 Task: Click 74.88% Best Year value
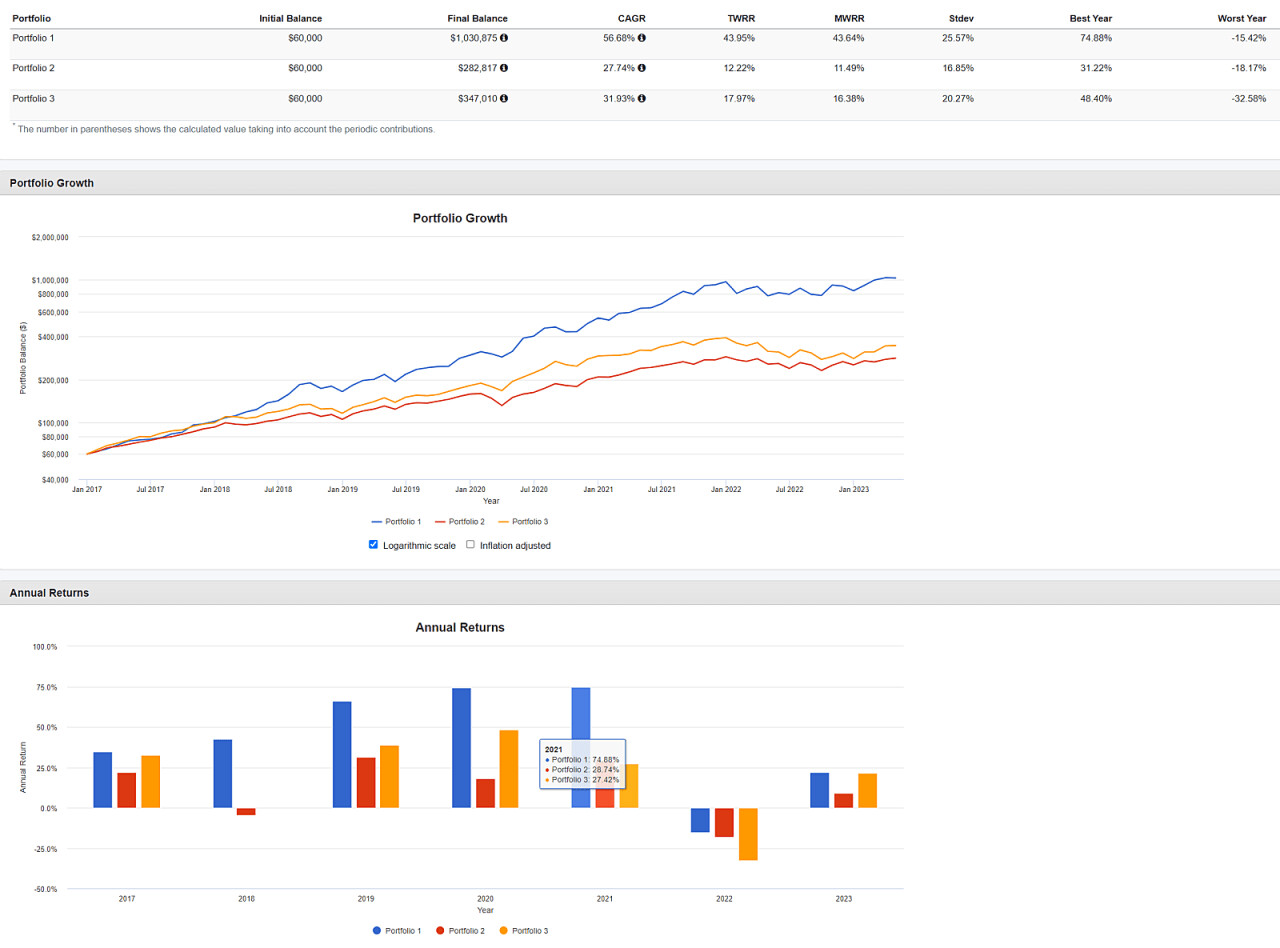click(x=1097, y=38)
